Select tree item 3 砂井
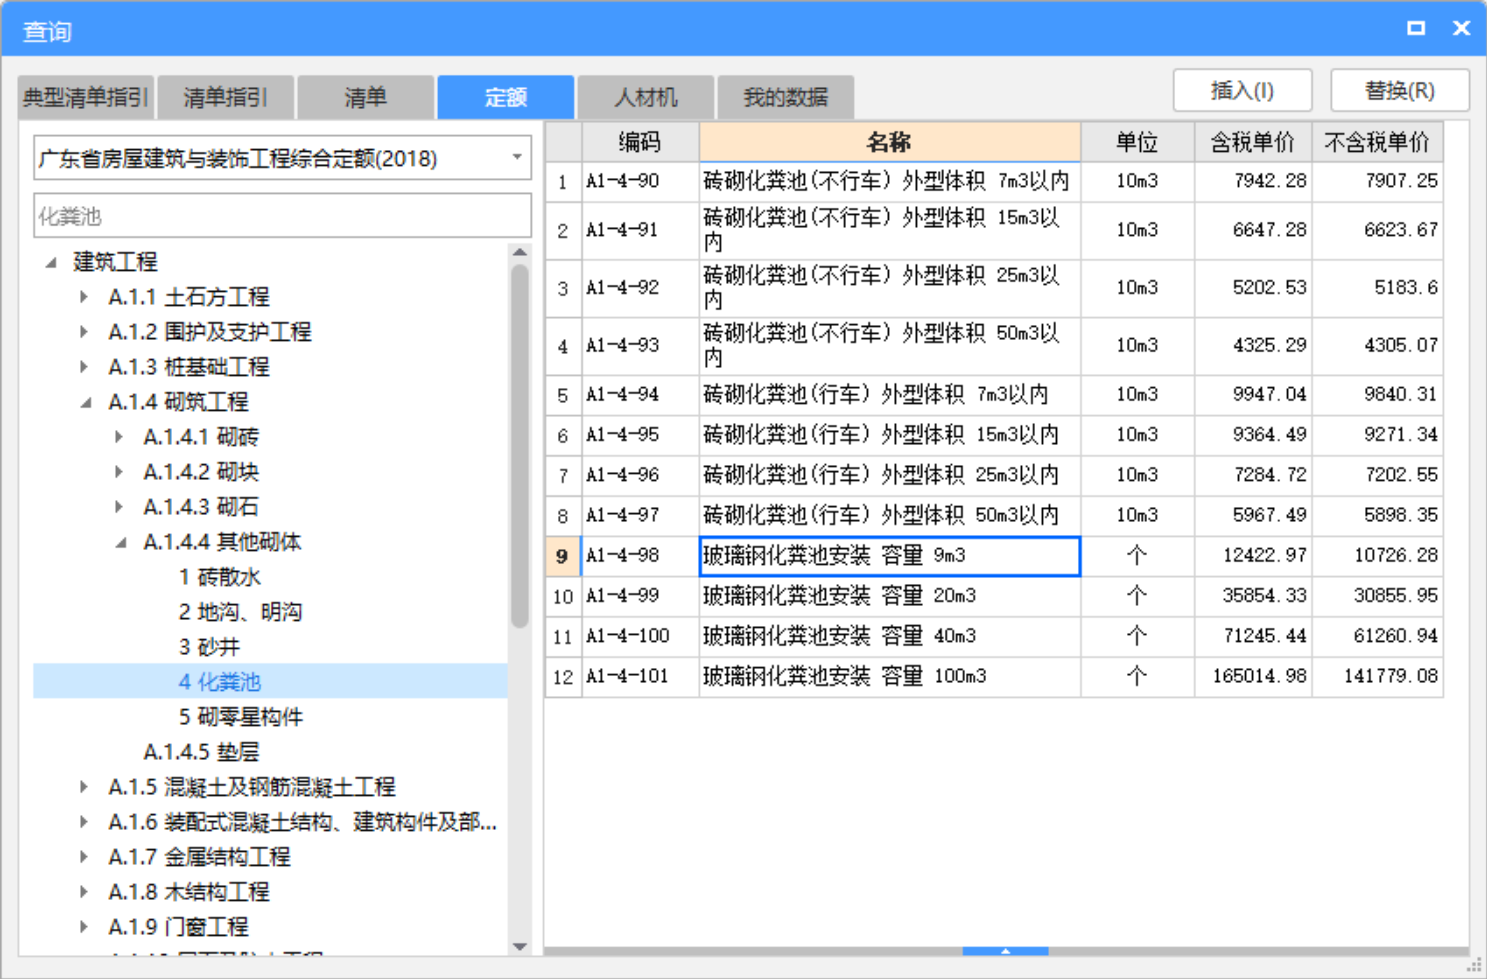Image resolution: width=1487 pixels, height=979 pixels. 210,647
